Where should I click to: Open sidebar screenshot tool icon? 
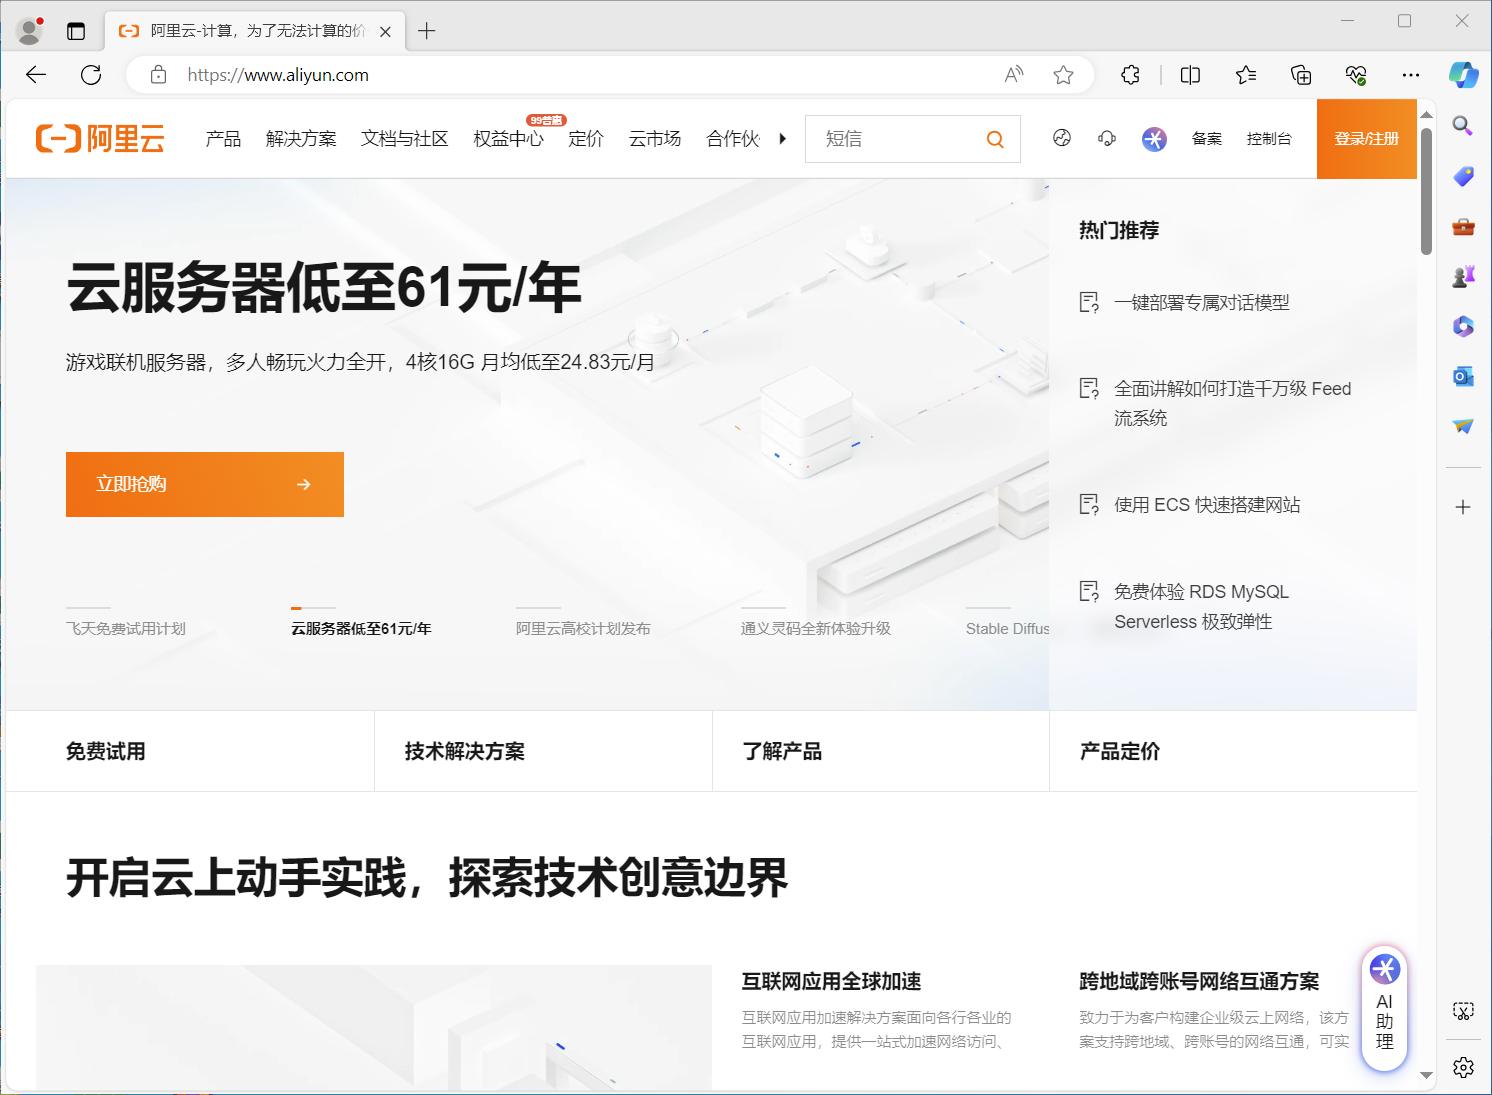tap(1463, 1011)
